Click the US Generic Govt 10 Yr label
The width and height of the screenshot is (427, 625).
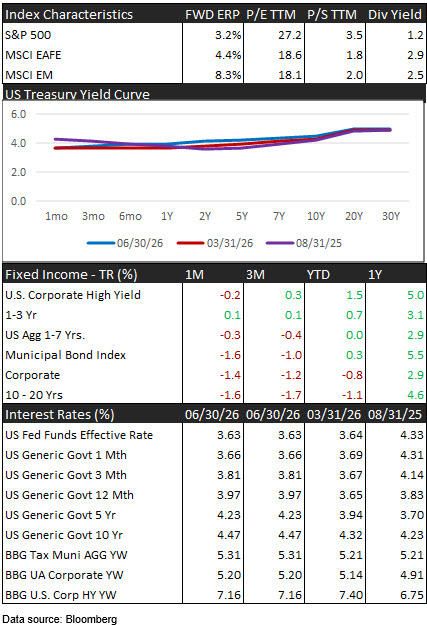(64, 535)
